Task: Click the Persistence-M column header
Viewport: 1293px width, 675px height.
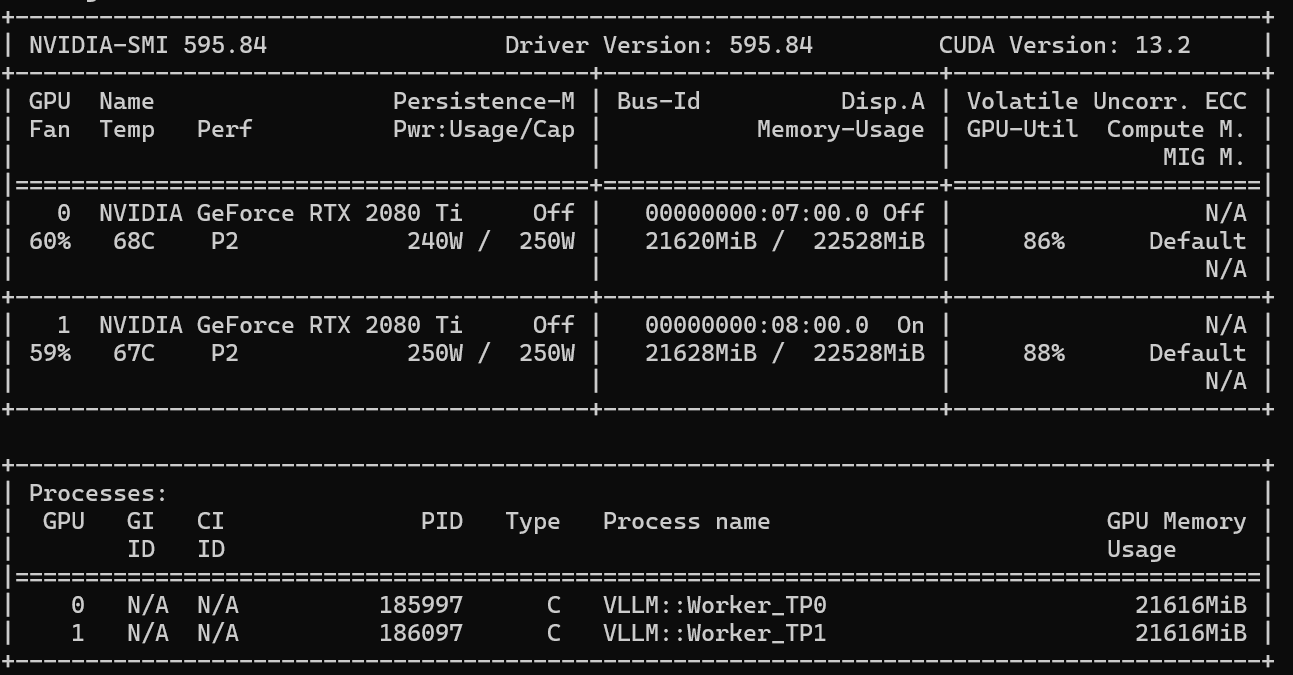Action: coord(484,101)
